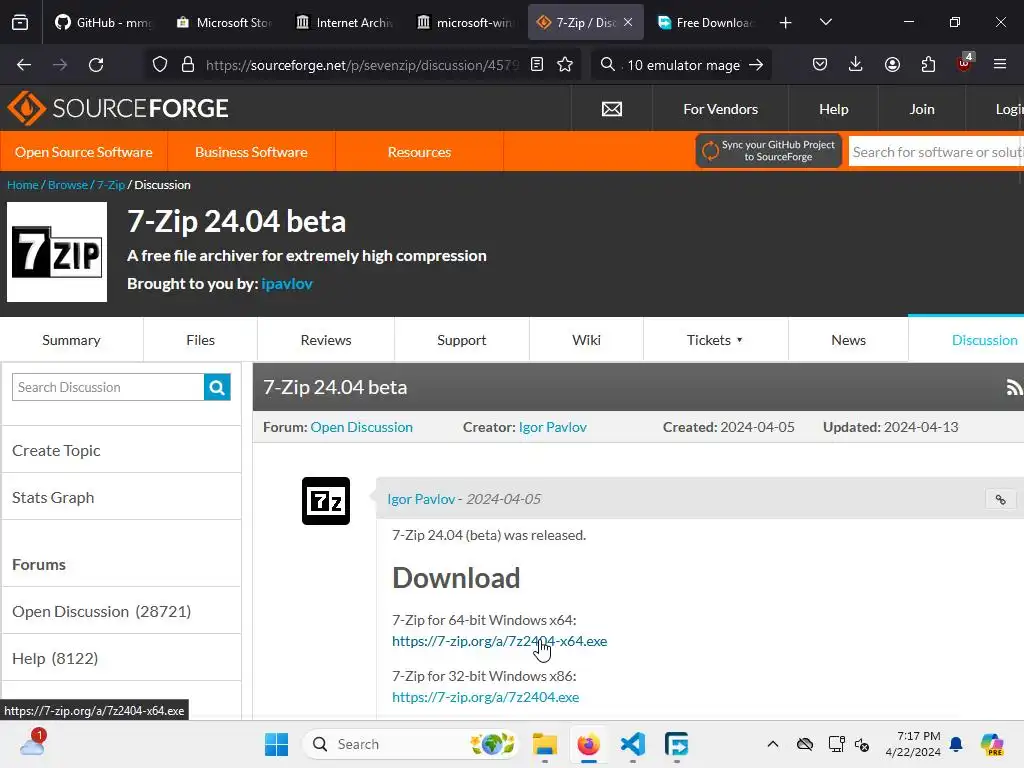
Task: Open Igor Pavlov creator link
Action: pyautogui.click(x=552, y=427)
